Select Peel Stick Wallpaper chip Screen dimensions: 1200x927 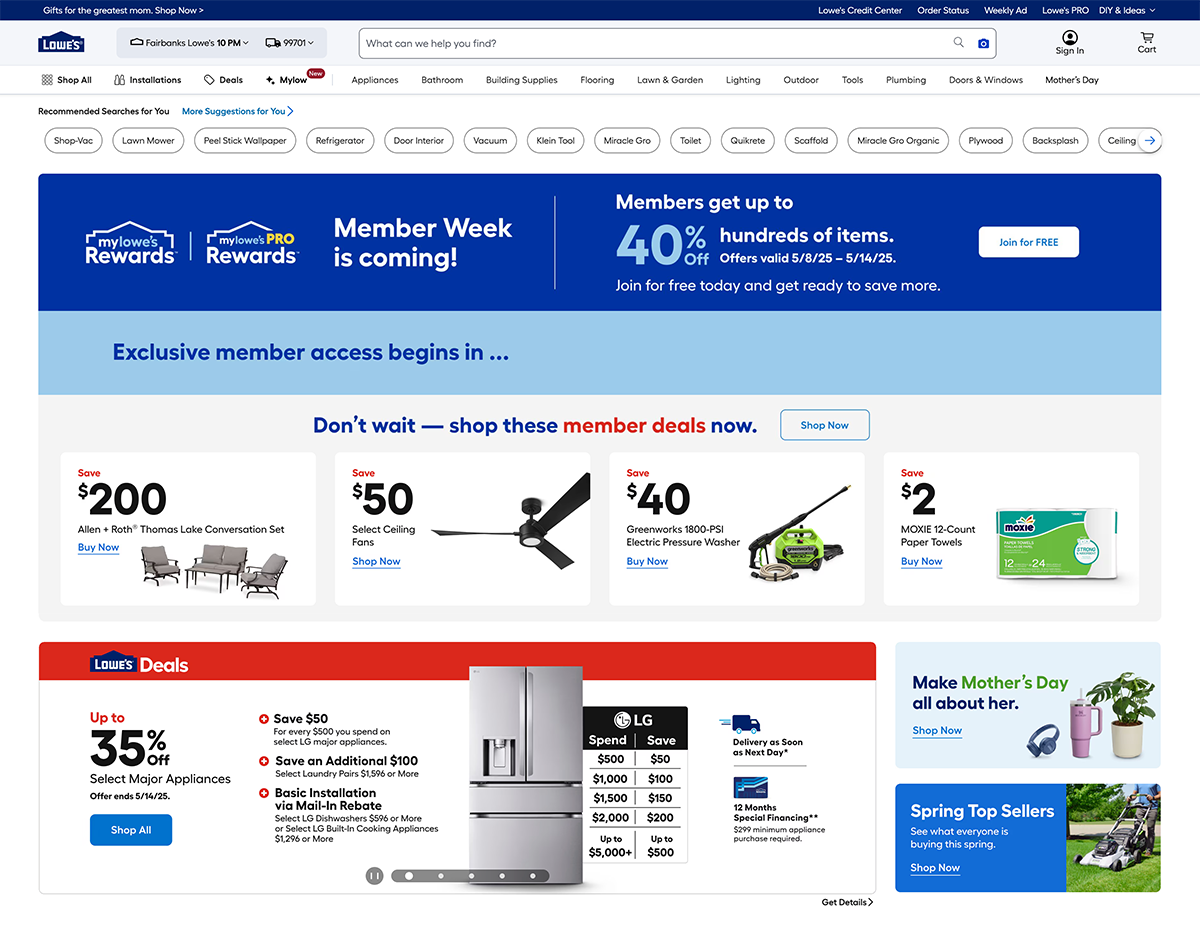coord(245,141)
